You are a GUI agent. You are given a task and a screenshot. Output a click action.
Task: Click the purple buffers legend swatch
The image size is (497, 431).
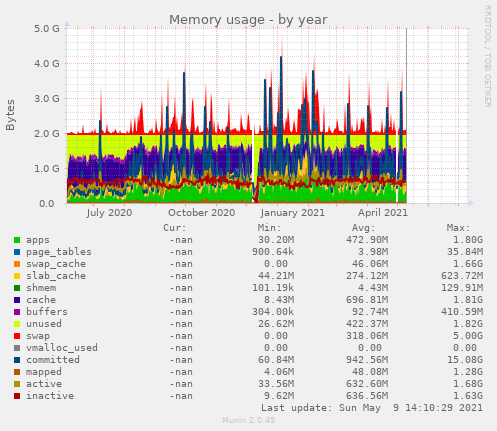coord(17,312)
